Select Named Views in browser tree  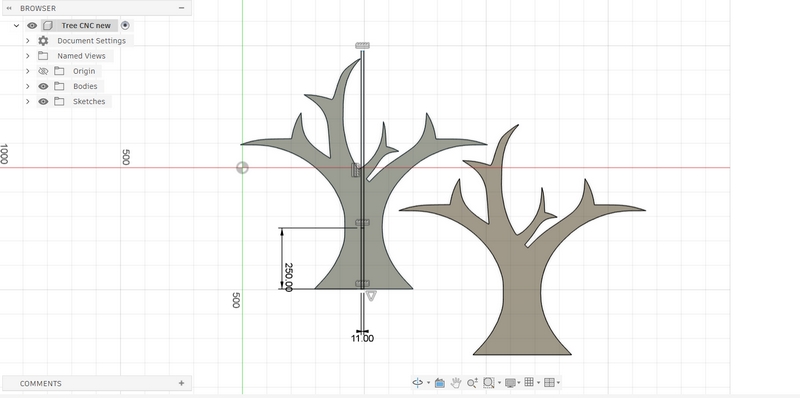(x=81, y=56)
